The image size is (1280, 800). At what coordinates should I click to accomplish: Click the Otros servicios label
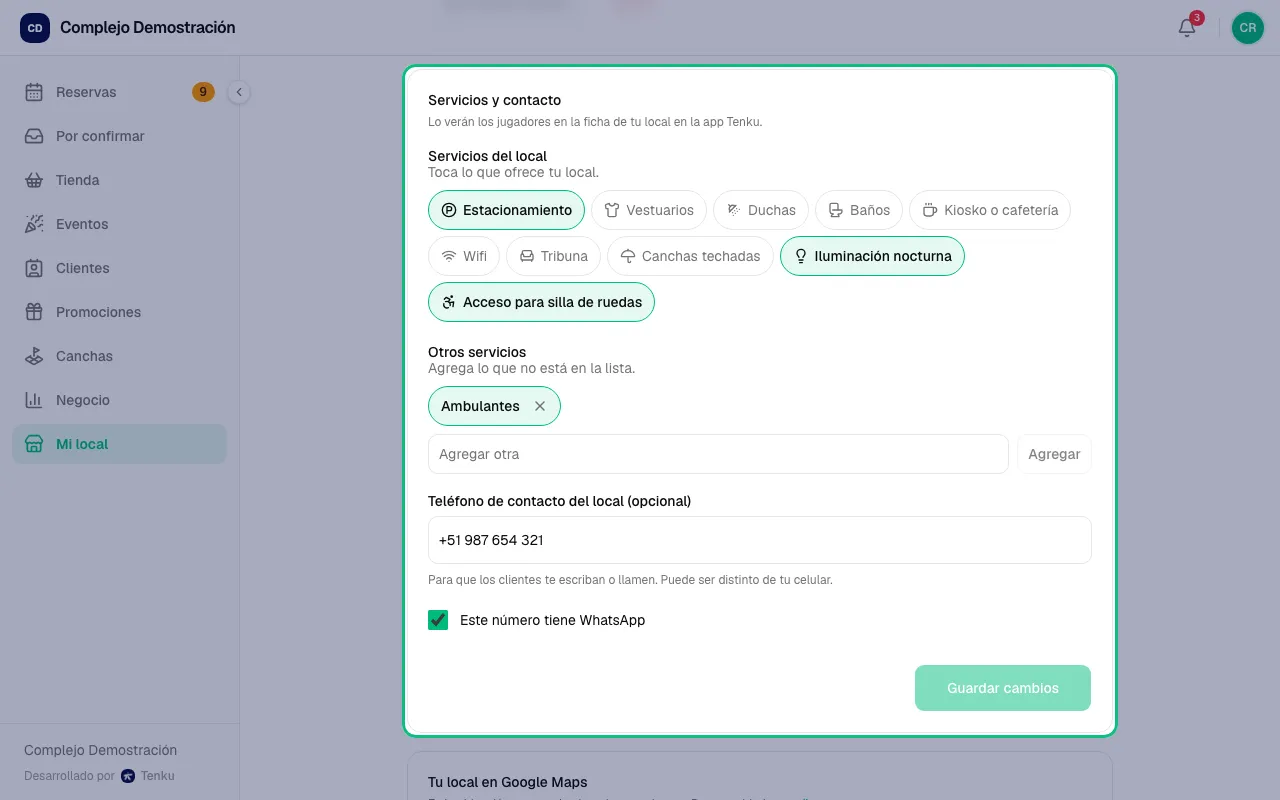click(477, 352)
